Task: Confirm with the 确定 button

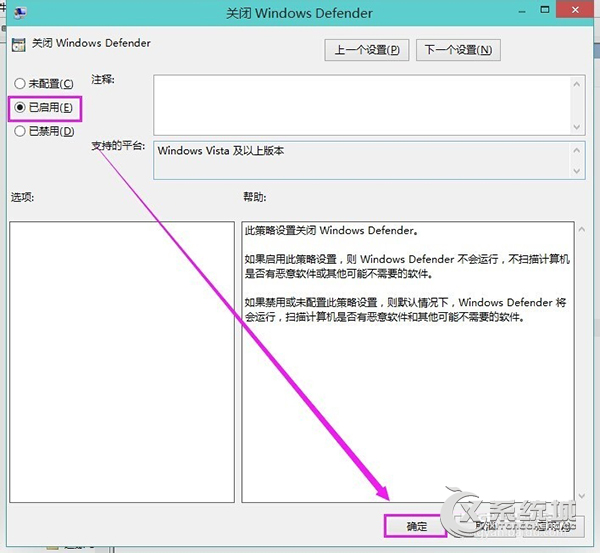Action: click(416, 527)
